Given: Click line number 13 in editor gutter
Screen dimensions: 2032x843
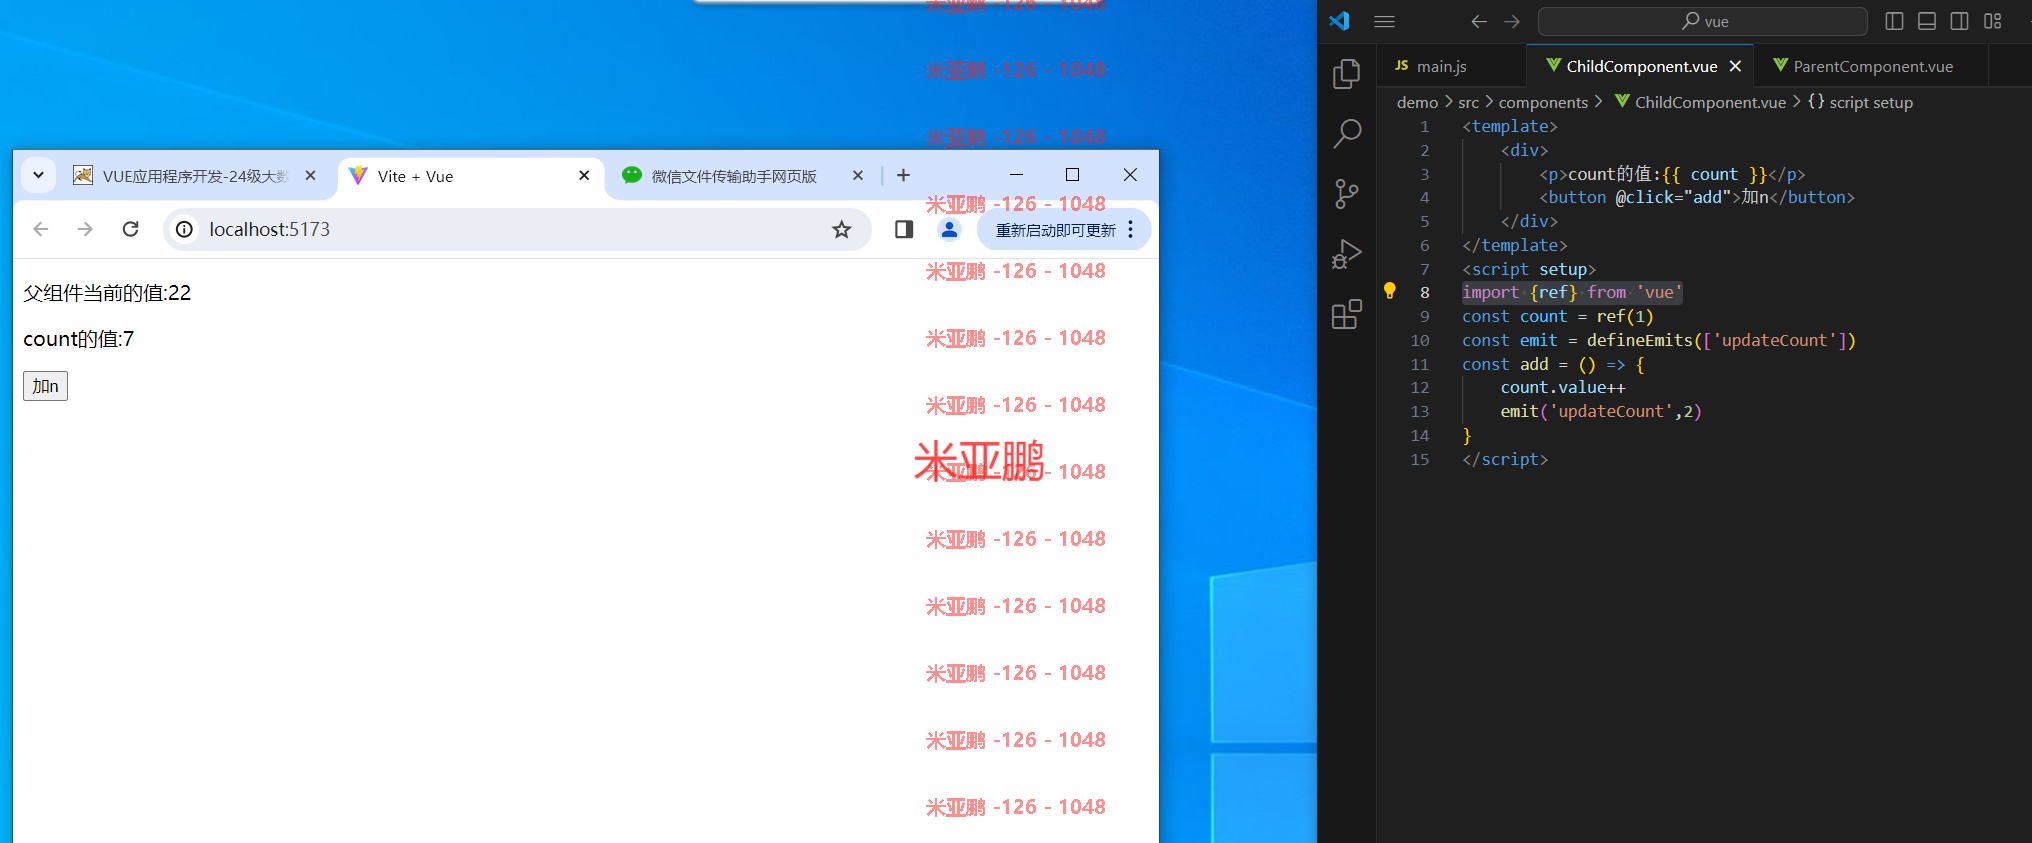Looking at the screenshot, I should (x=1420, y=411).
